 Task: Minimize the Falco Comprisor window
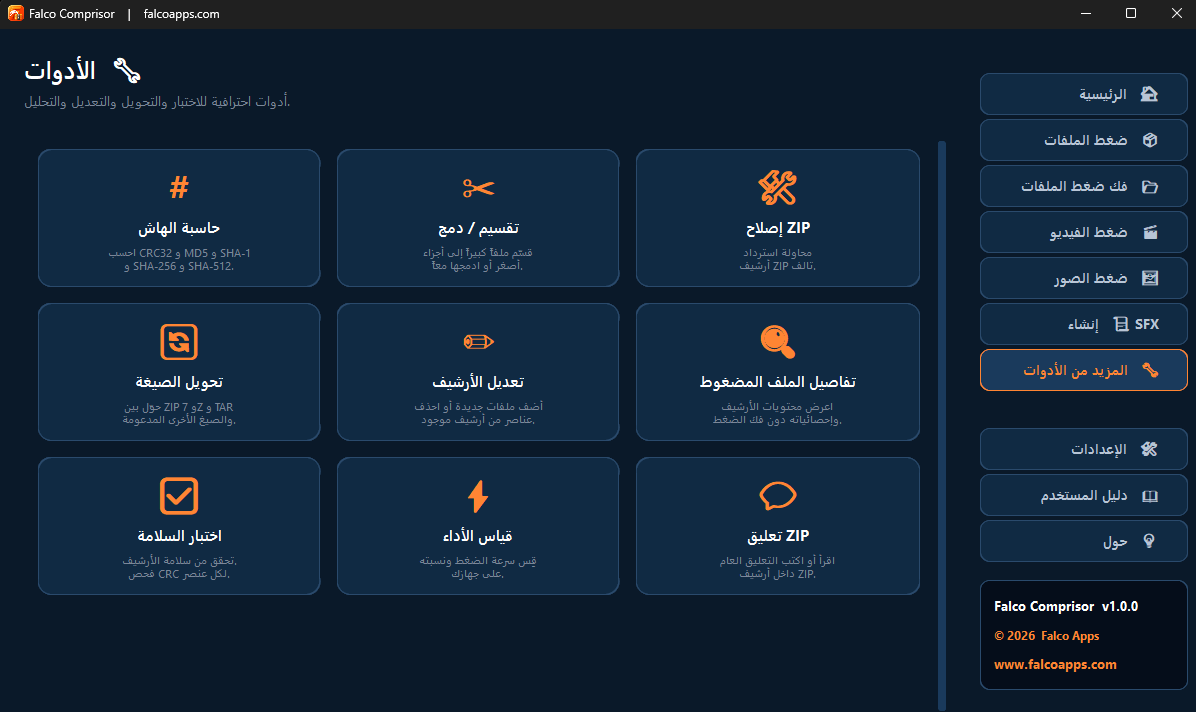(1085, 14)
